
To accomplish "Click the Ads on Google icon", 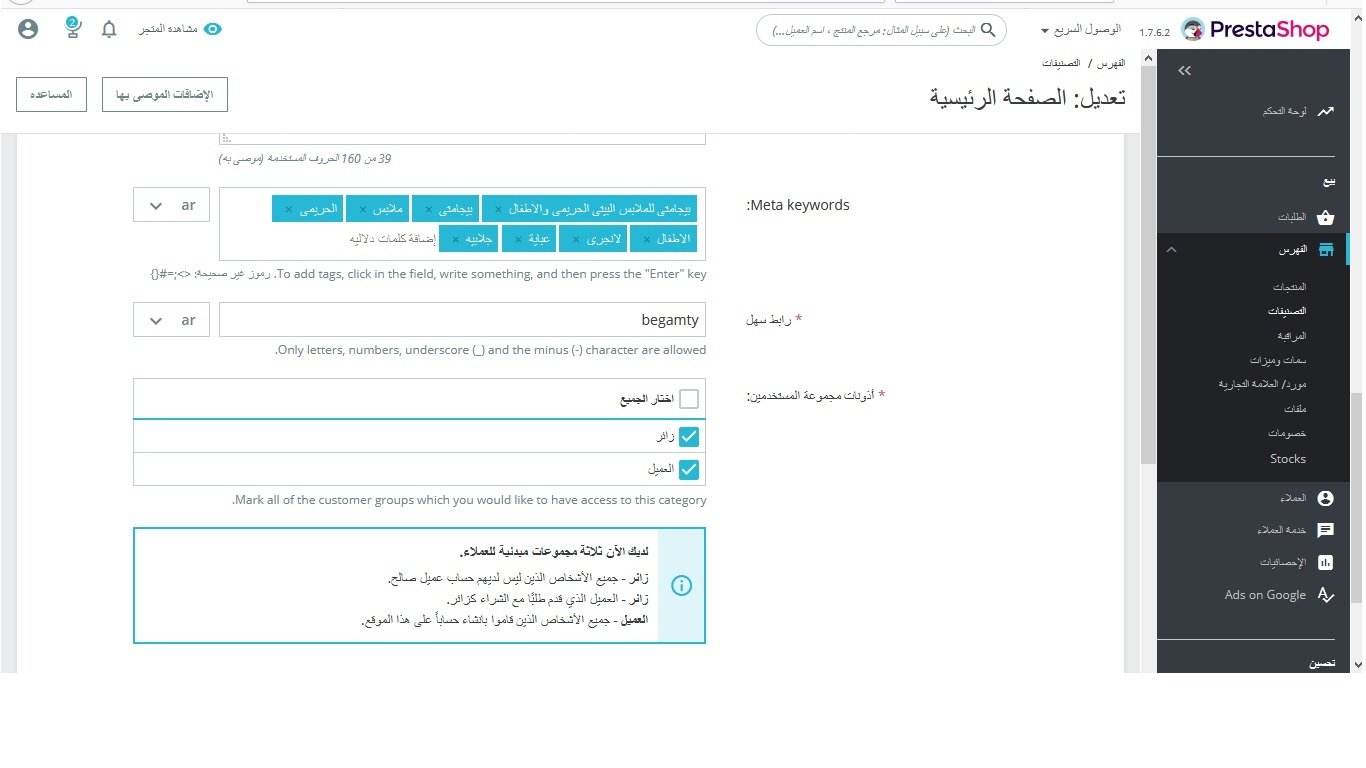I will tap(1325, 595).
